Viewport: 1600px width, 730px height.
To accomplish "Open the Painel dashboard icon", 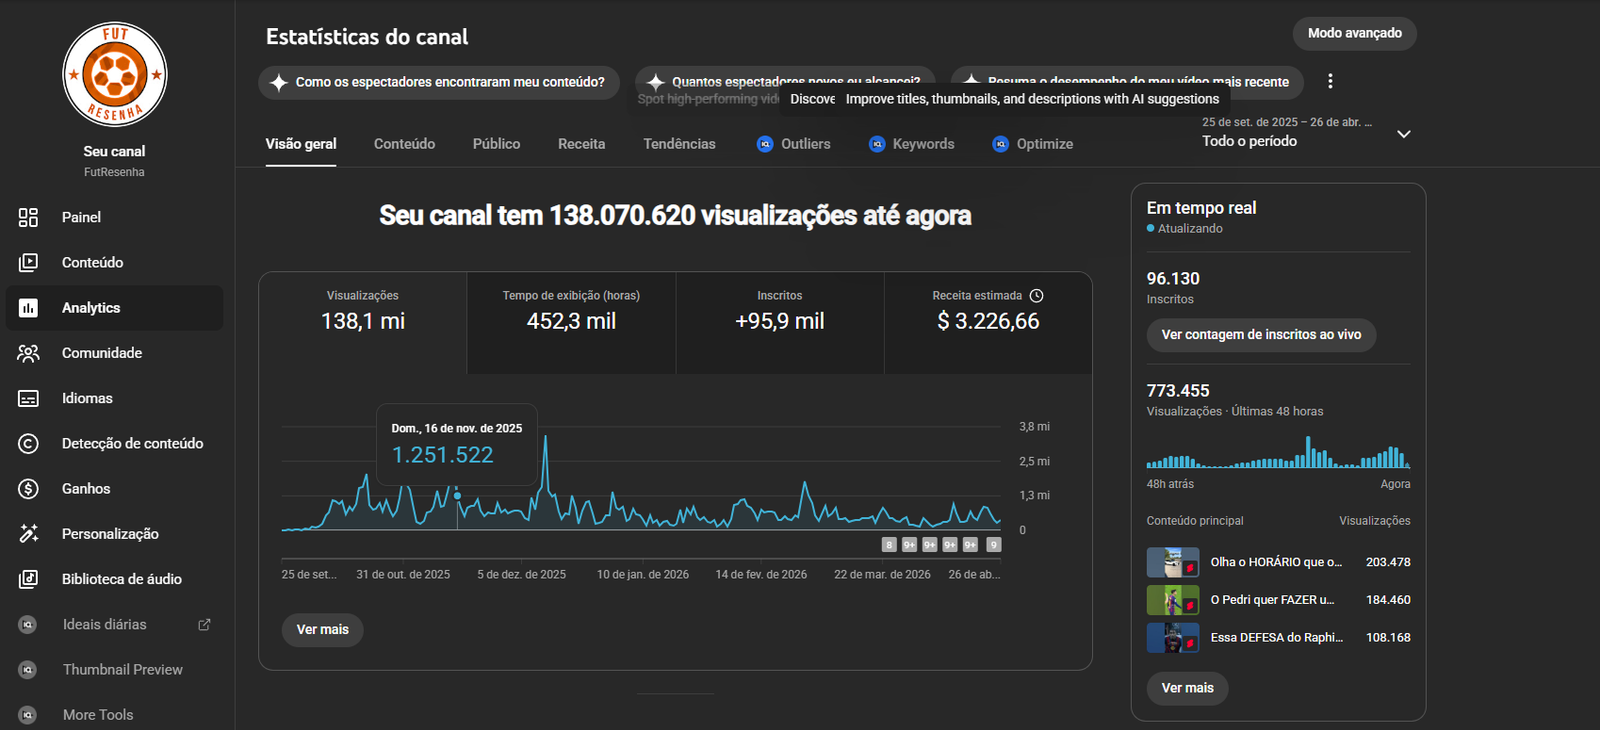I will [28, 217].
